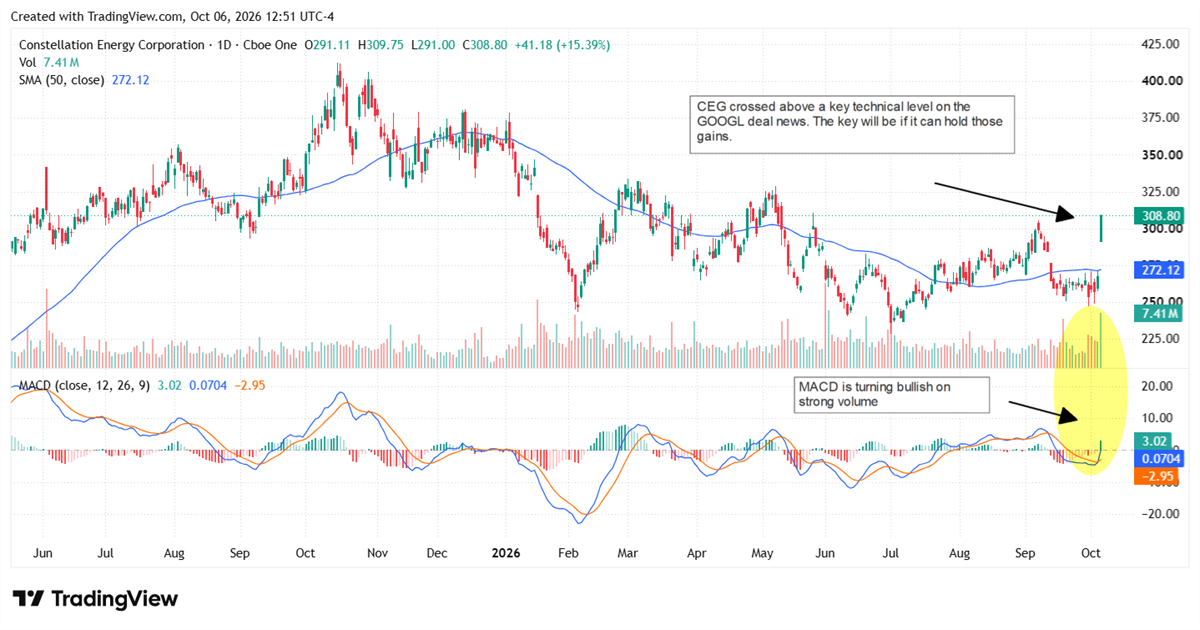The height and width of the screenshot is (630, 1200).
Task: Click the blue 272.12 SMA tag on axis
Action: point(1161,270)
